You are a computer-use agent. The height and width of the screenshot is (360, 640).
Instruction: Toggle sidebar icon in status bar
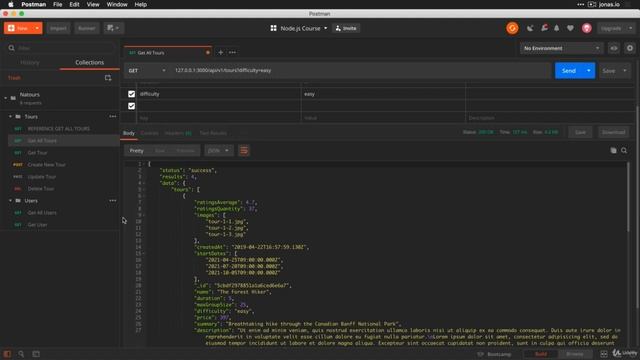click(7, 354)
